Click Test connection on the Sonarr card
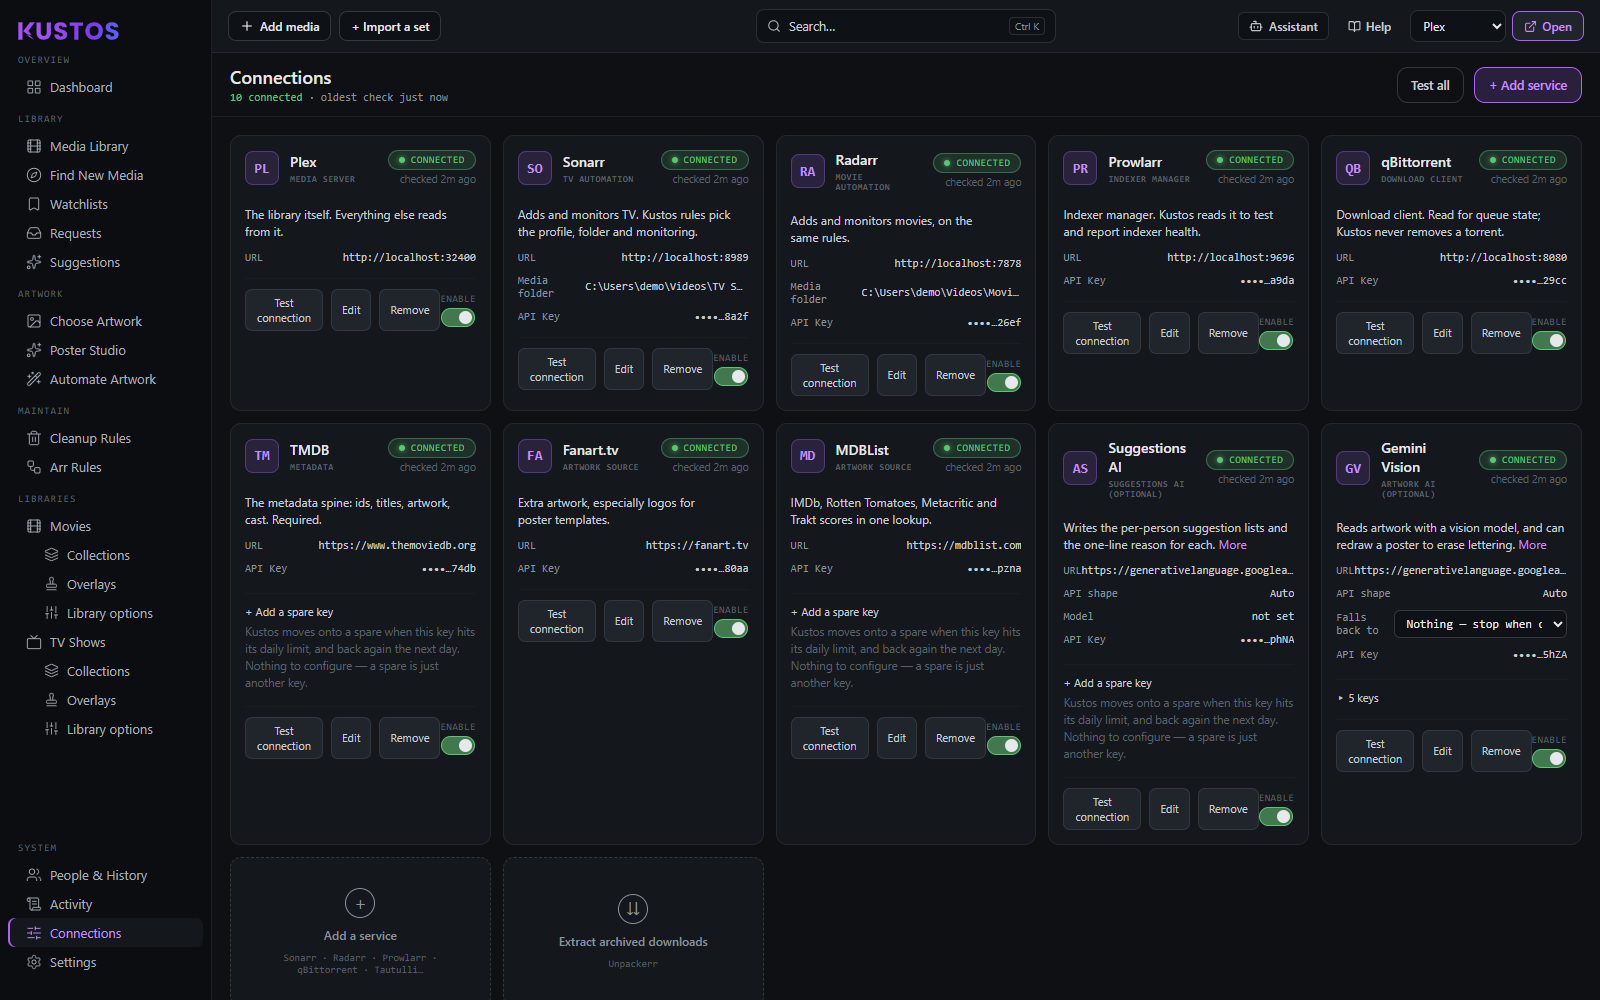This screenshot has width=1600, height=1000. pos(557,369)
